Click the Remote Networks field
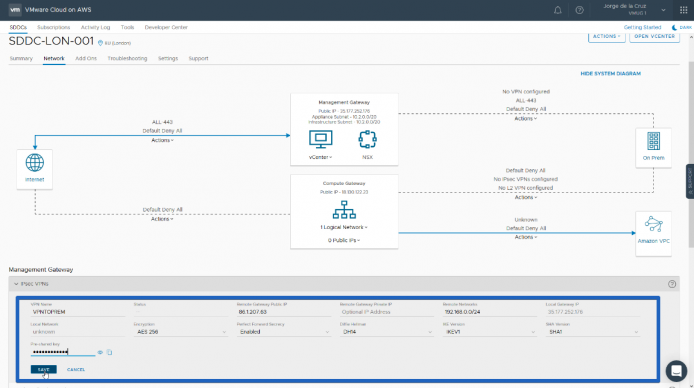 490,312
